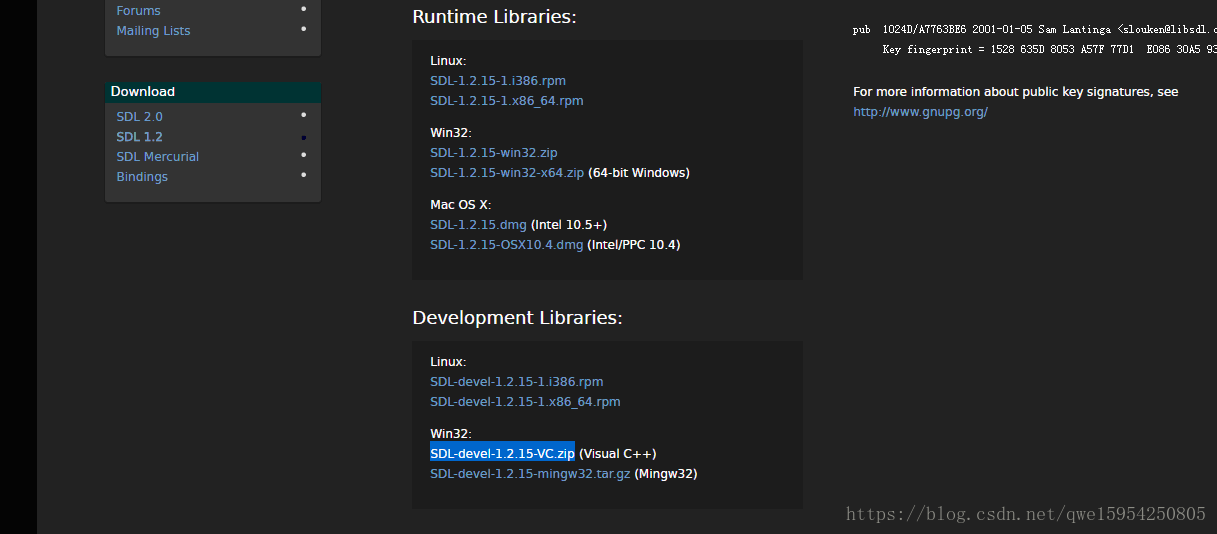Viewport: 1217px width, 534px height.
Task: Open the Bindings sidebar link
Action: pyautogui.click(x=142, y=177)
